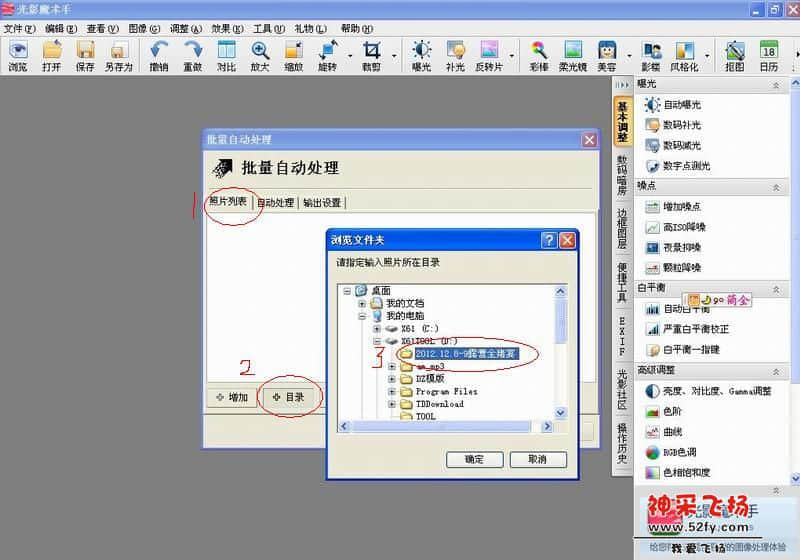Switch to the 输出设置 tab
The height and width of the screenshot is (560, 800).
pos(322,202)
